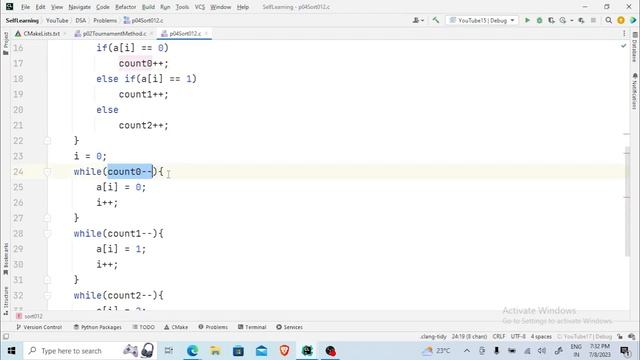Open the TODO tool window
Image resolution: width=640 pixels, height=360 pixels.
pyautogui.click(x=143, y=327)
